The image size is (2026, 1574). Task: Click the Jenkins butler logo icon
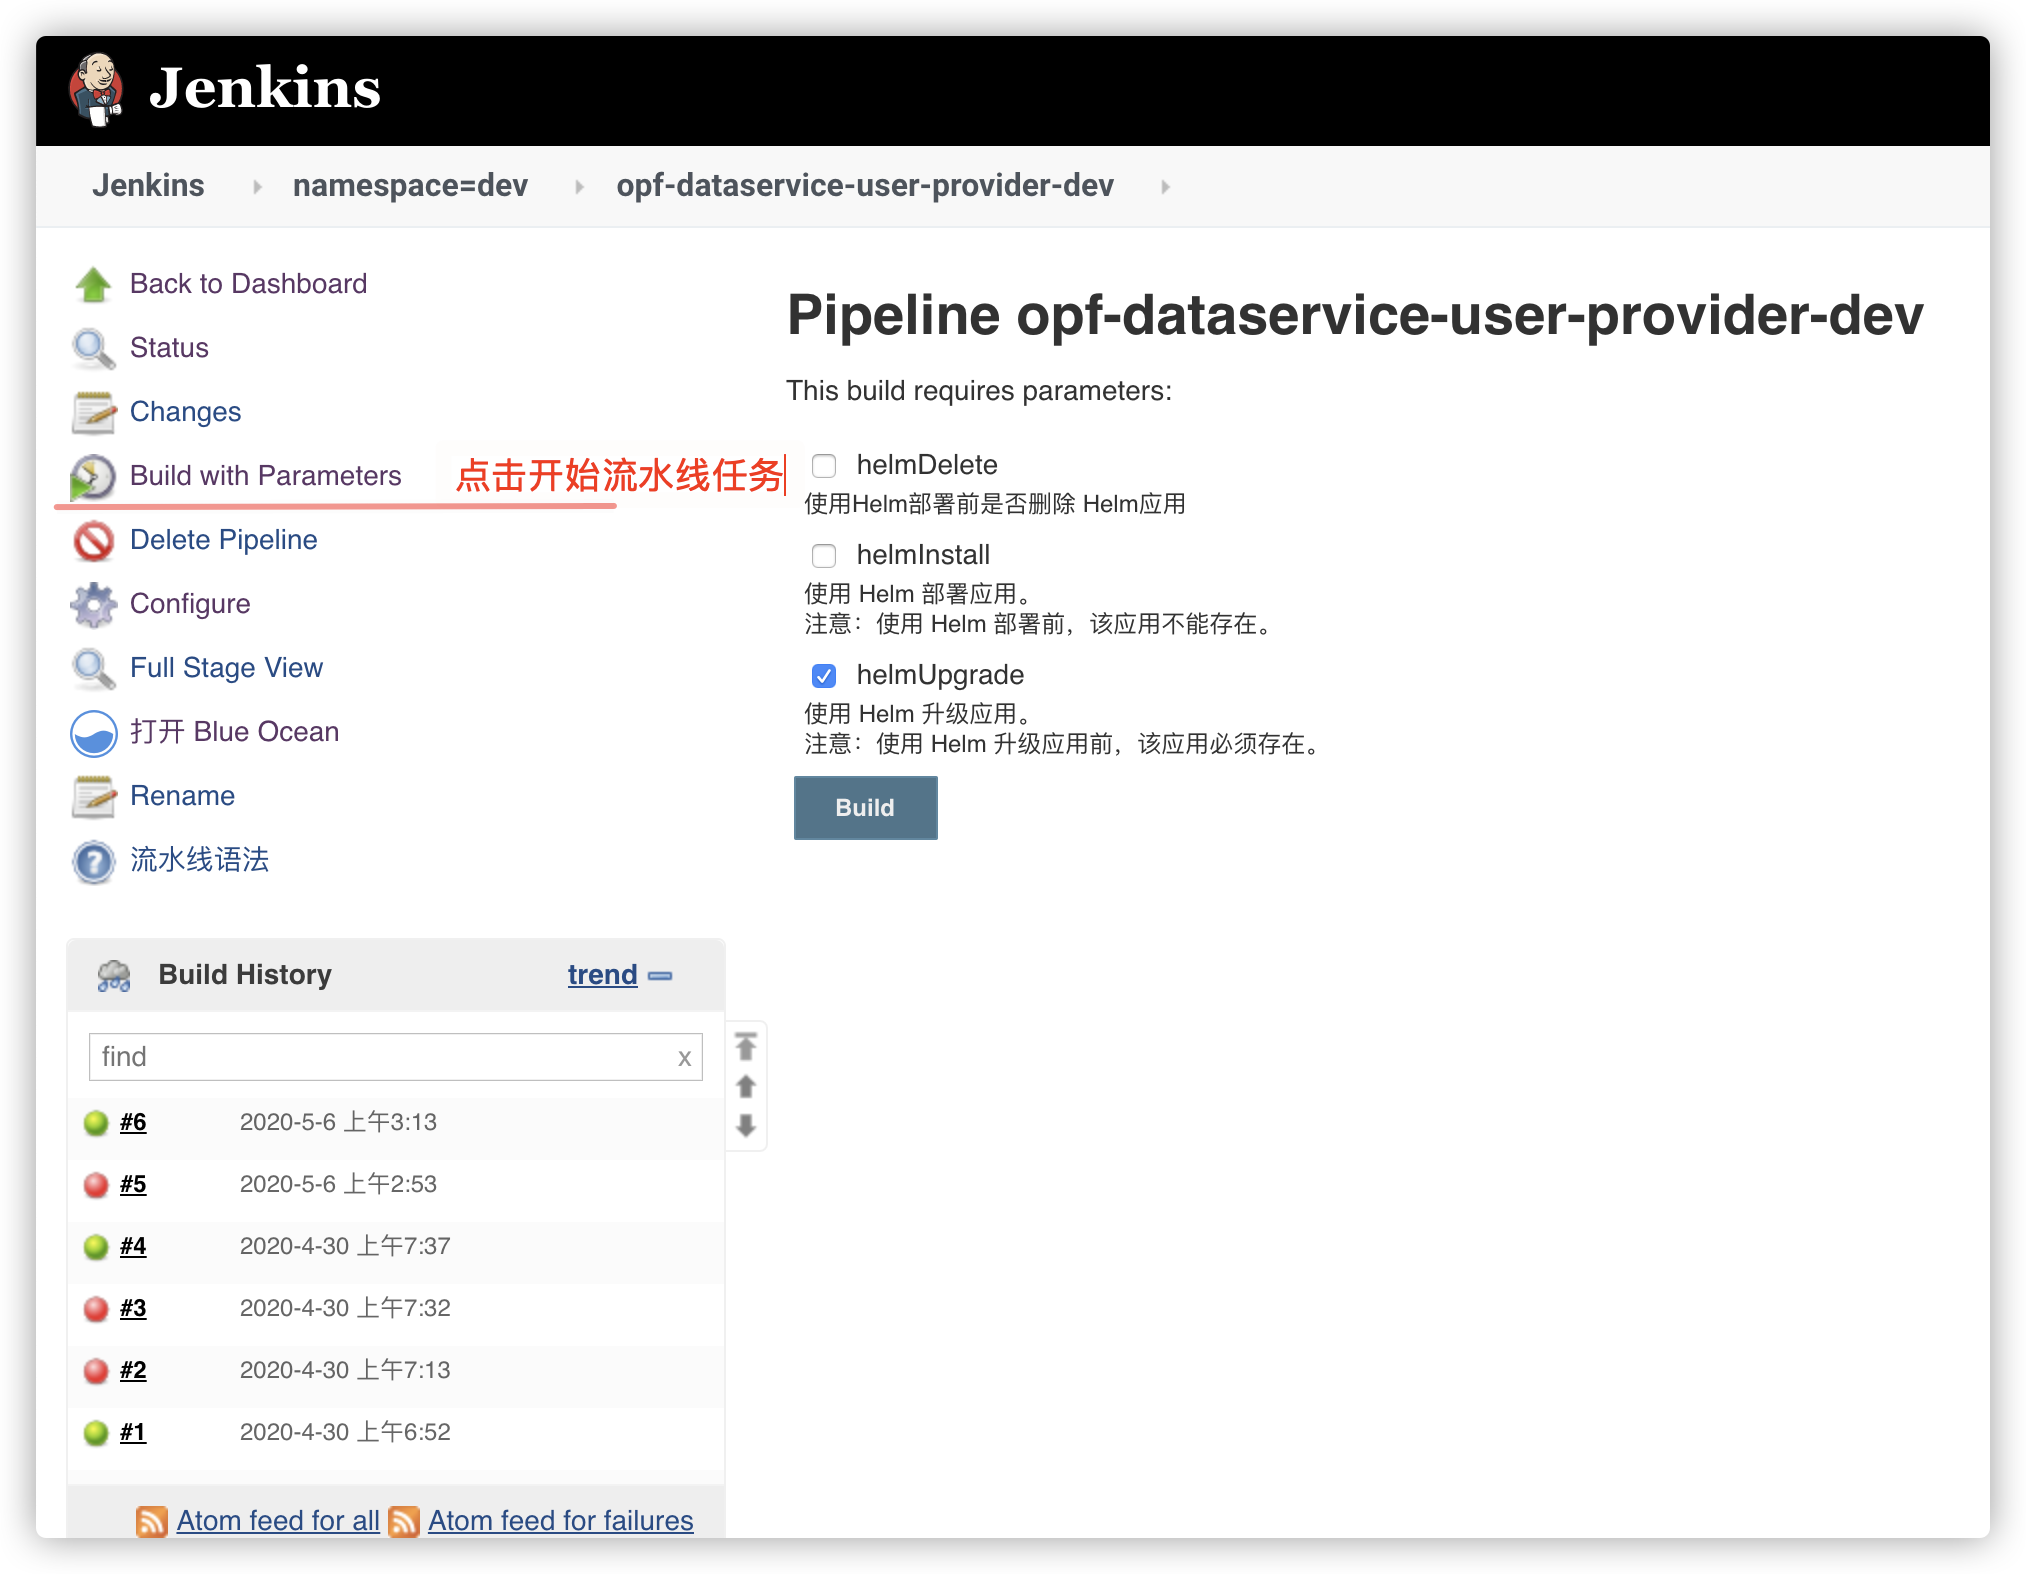click(x=96, y=89)
